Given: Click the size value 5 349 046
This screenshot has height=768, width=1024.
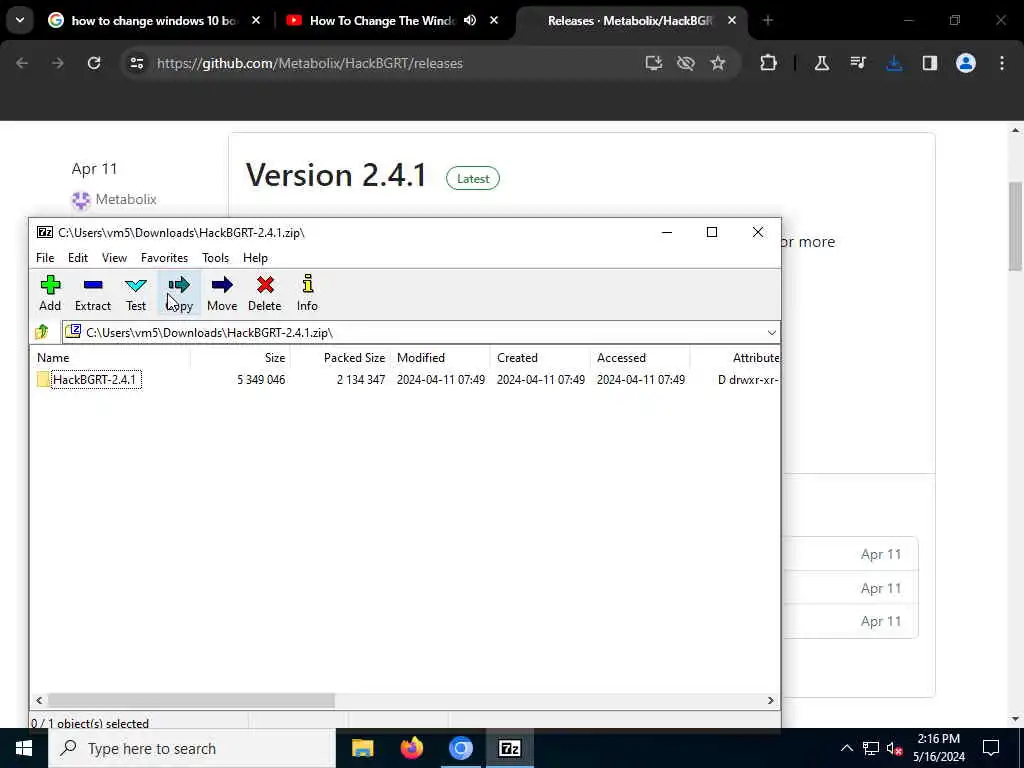Looking at the screenshot, I should (261, 379).
